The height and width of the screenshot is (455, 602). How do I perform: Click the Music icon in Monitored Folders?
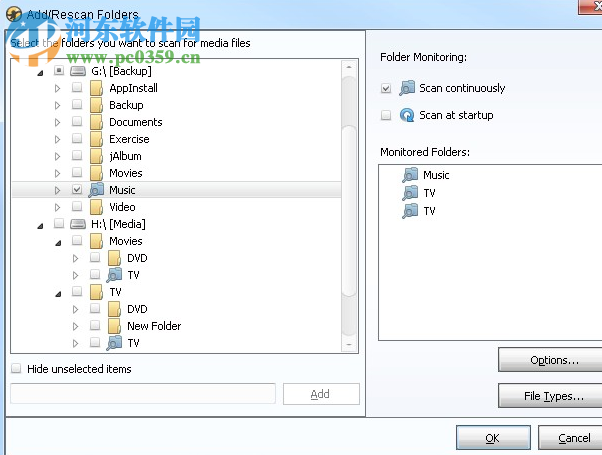tap(410, 175)
